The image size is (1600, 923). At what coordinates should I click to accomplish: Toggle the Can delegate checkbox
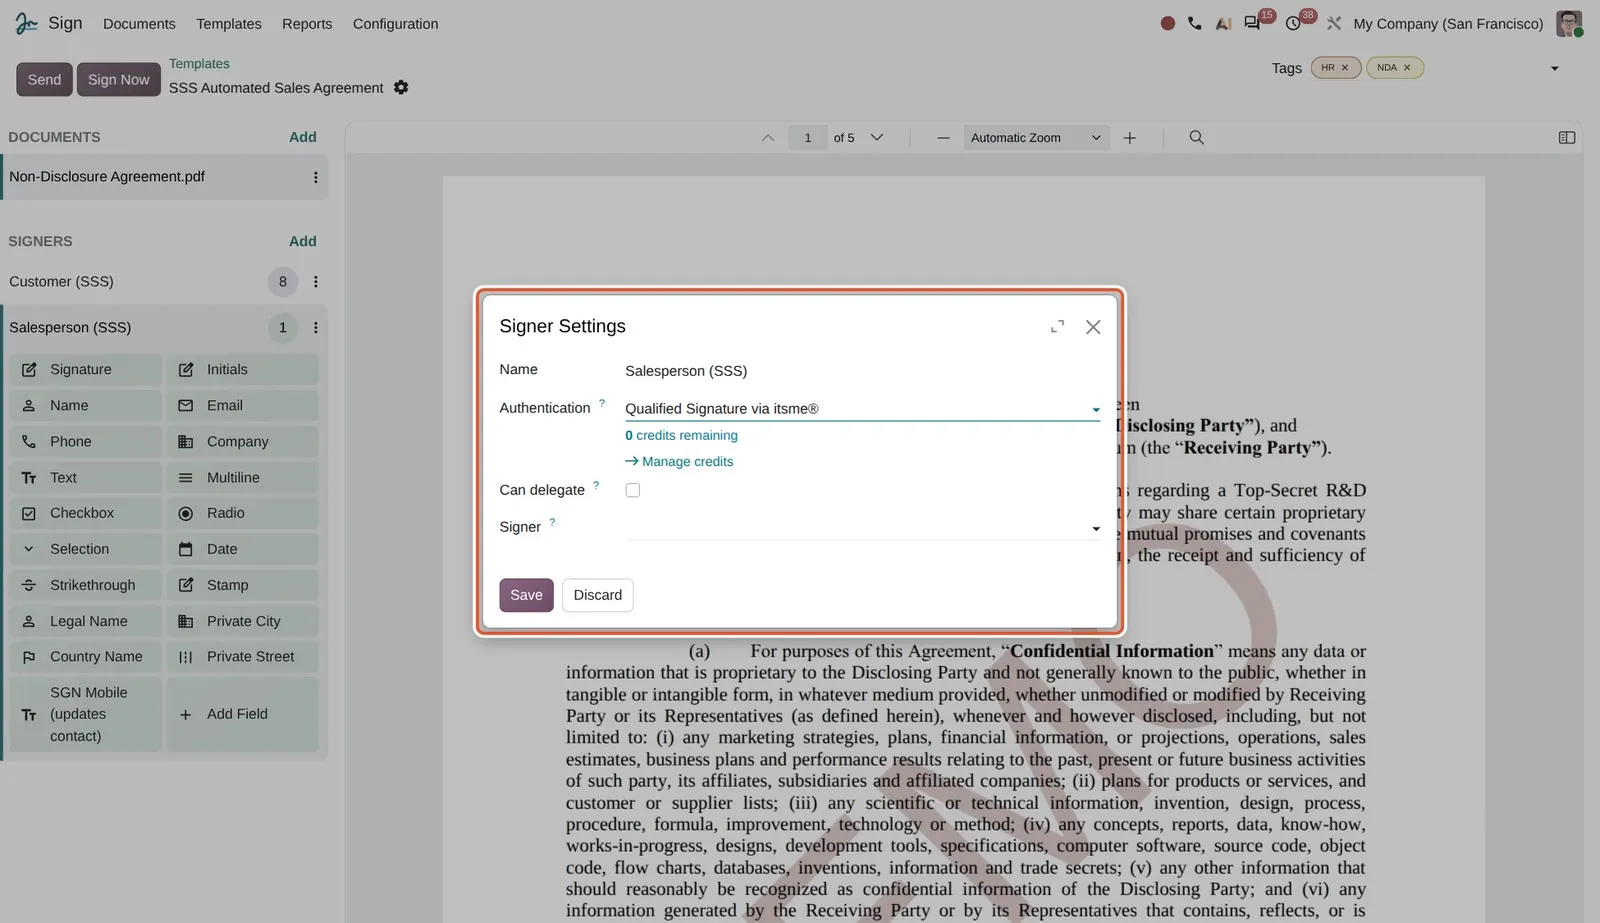point(633,490)
